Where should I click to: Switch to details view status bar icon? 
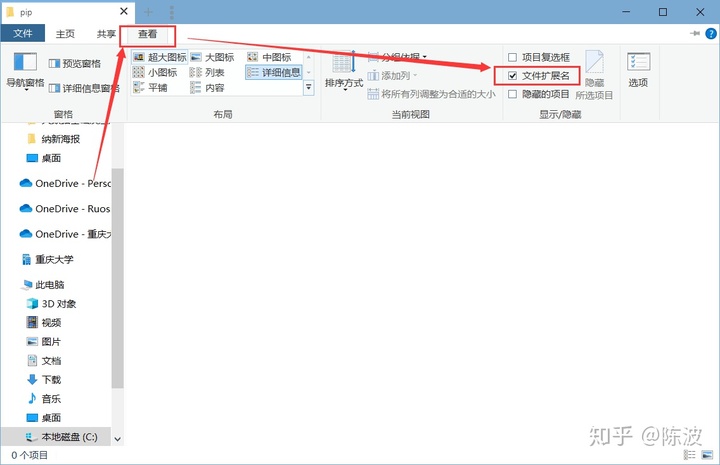click(690, 454)
